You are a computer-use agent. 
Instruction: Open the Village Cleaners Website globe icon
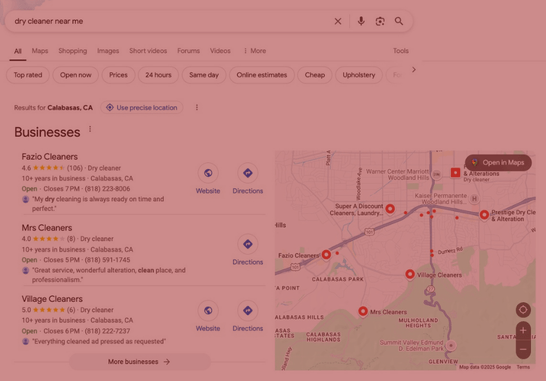(208, 310)
